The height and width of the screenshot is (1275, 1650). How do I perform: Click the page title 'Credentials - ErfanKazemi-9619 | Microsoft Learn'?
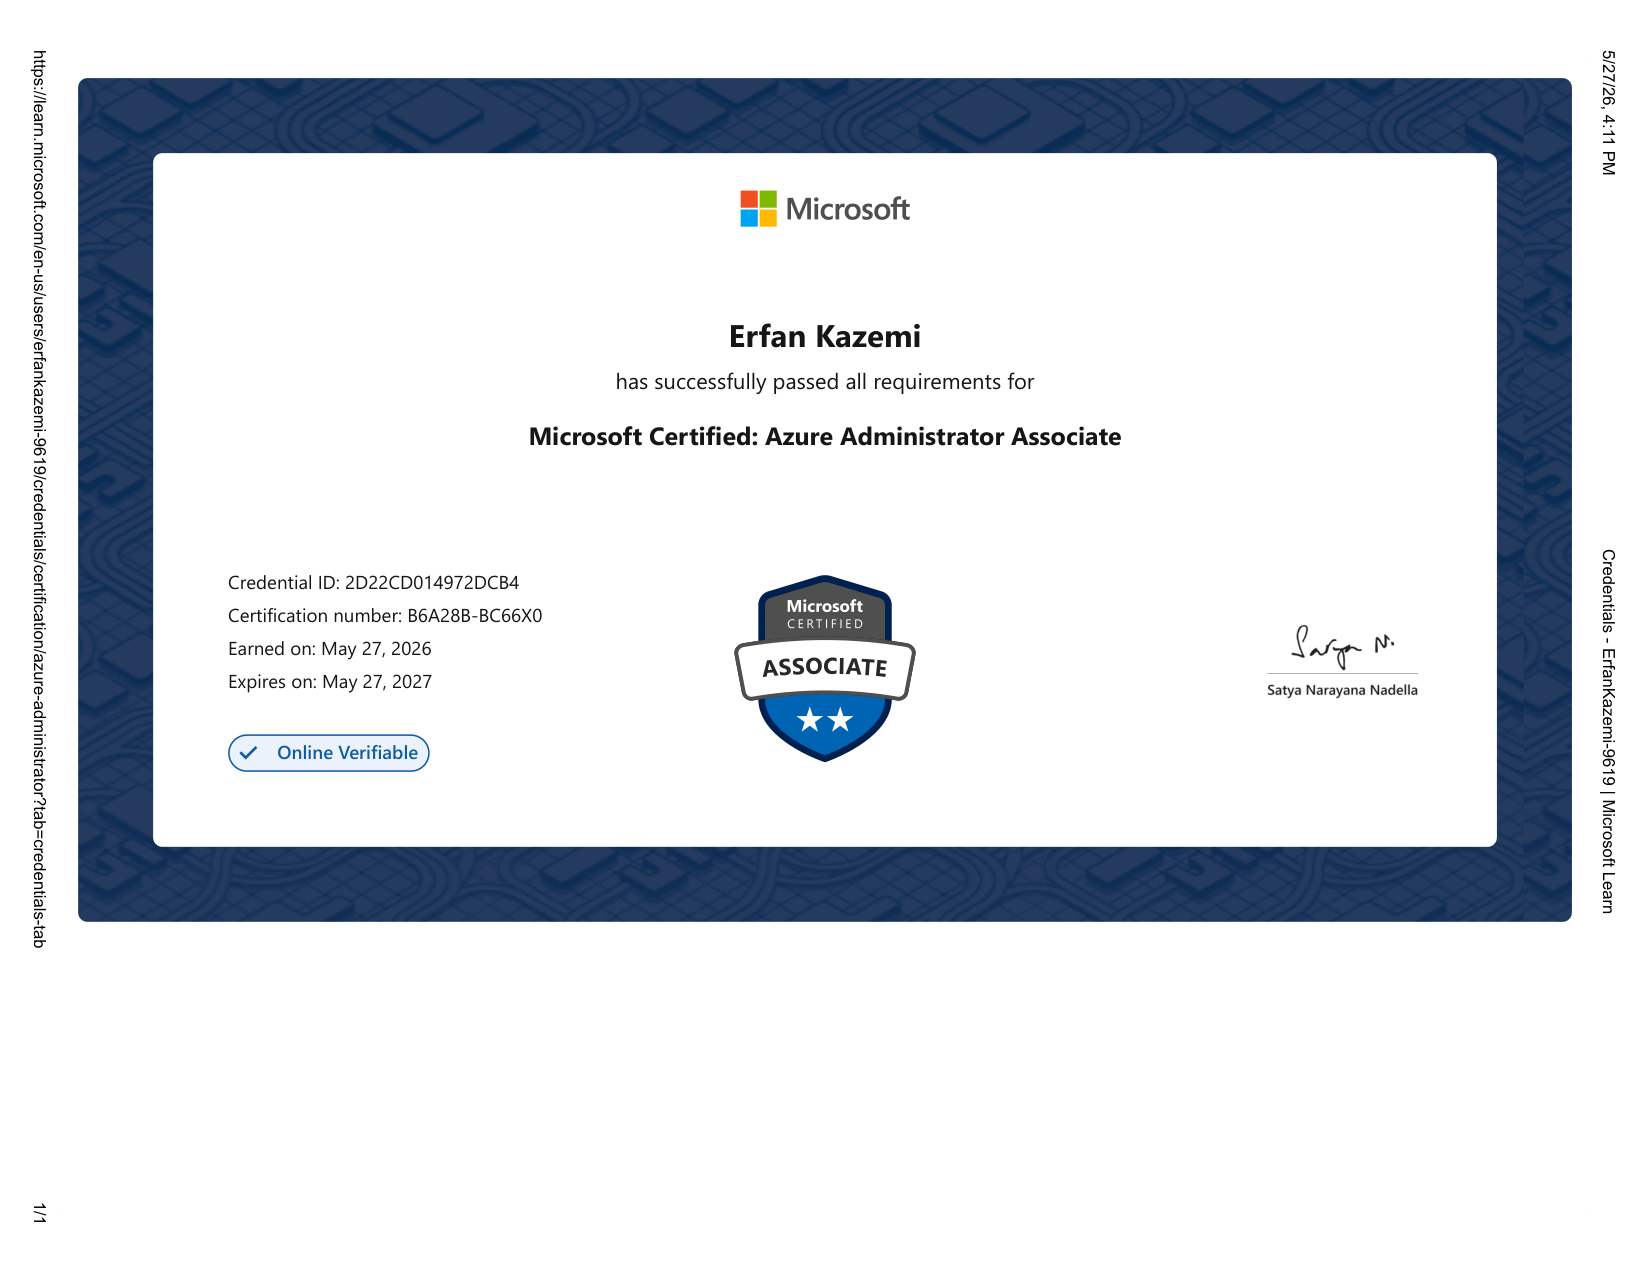[1608, 731]
